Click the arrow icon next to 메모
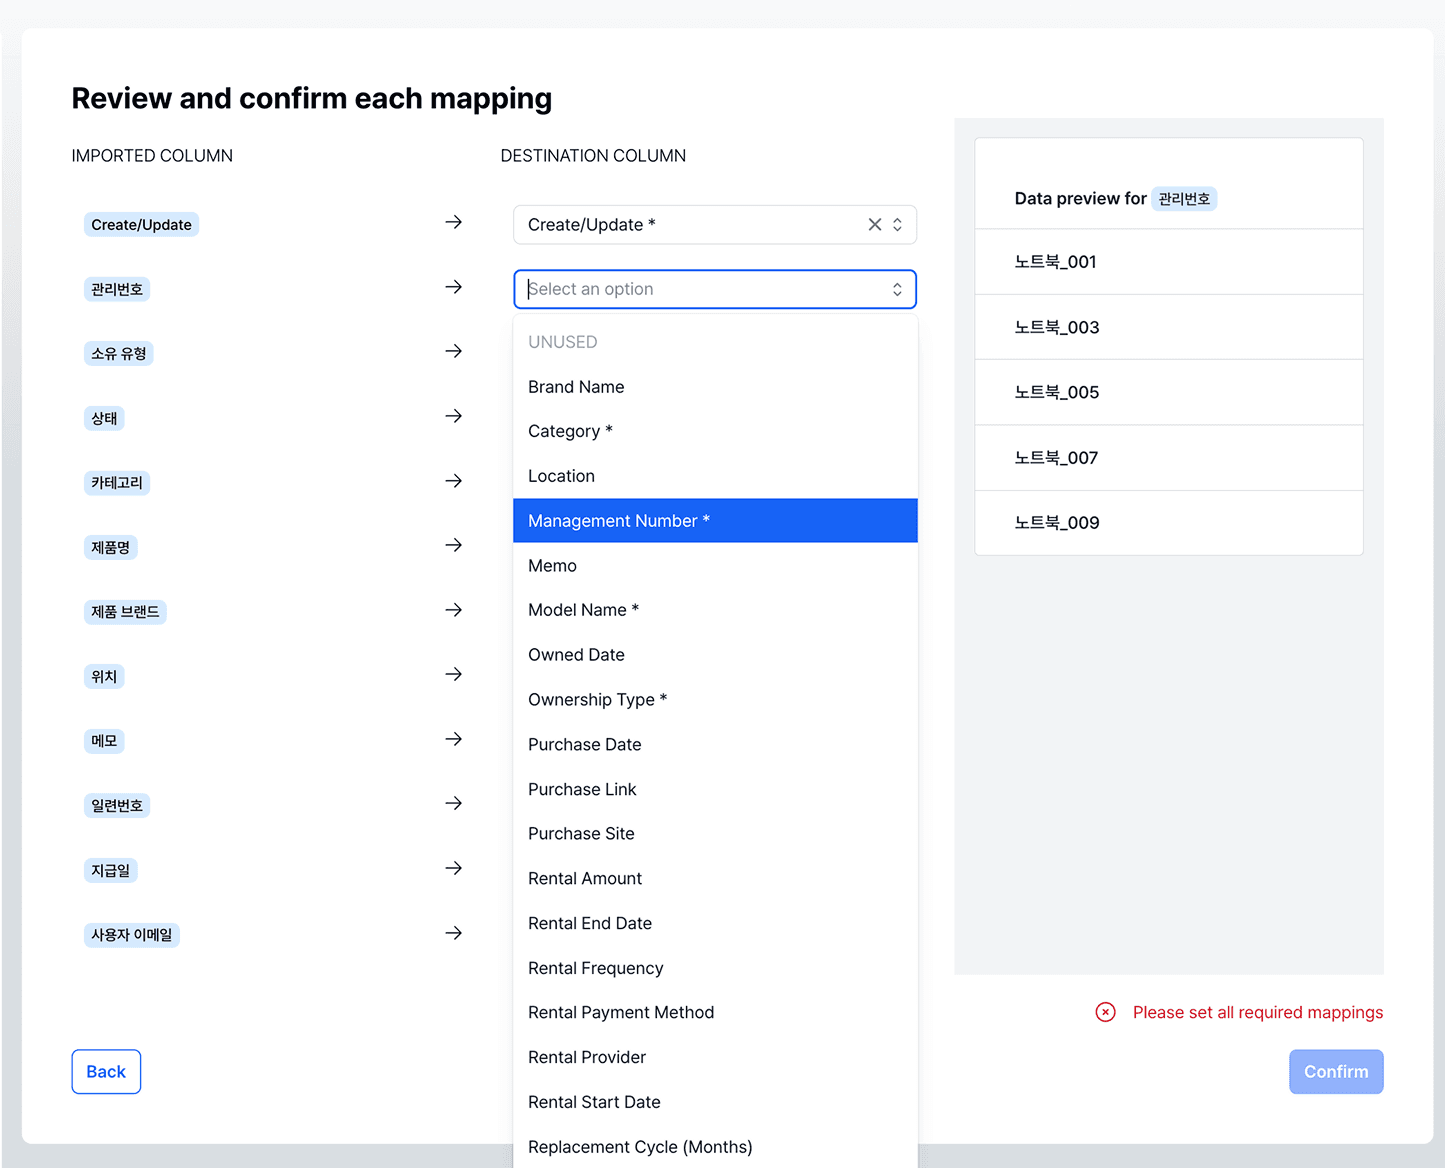Viewport: 1445px width, 1168px height. coord(453,739)
